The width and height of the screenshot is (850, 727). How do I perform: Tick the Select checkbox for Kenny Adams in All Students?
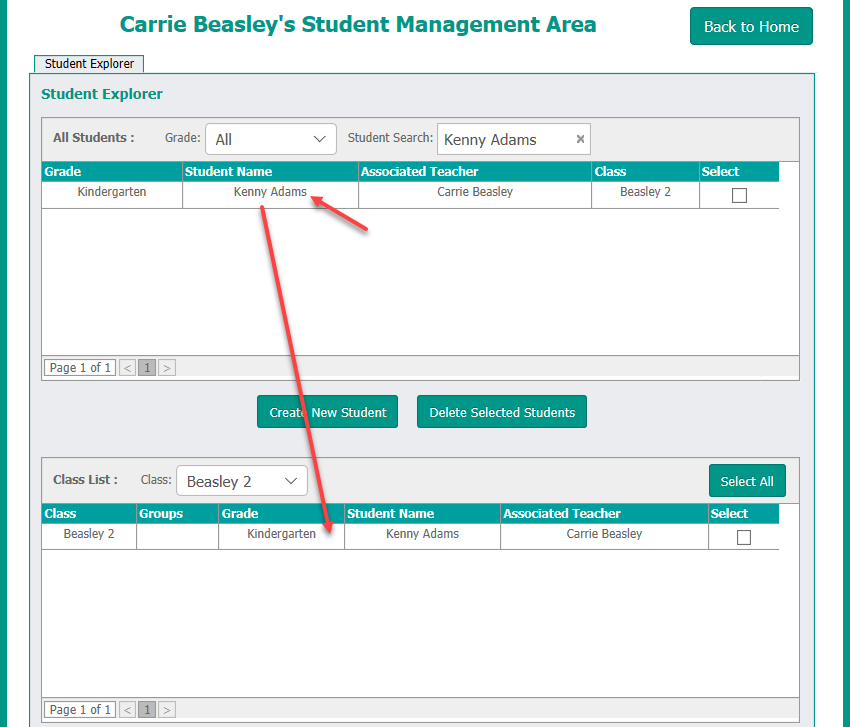tap(739, 195)
